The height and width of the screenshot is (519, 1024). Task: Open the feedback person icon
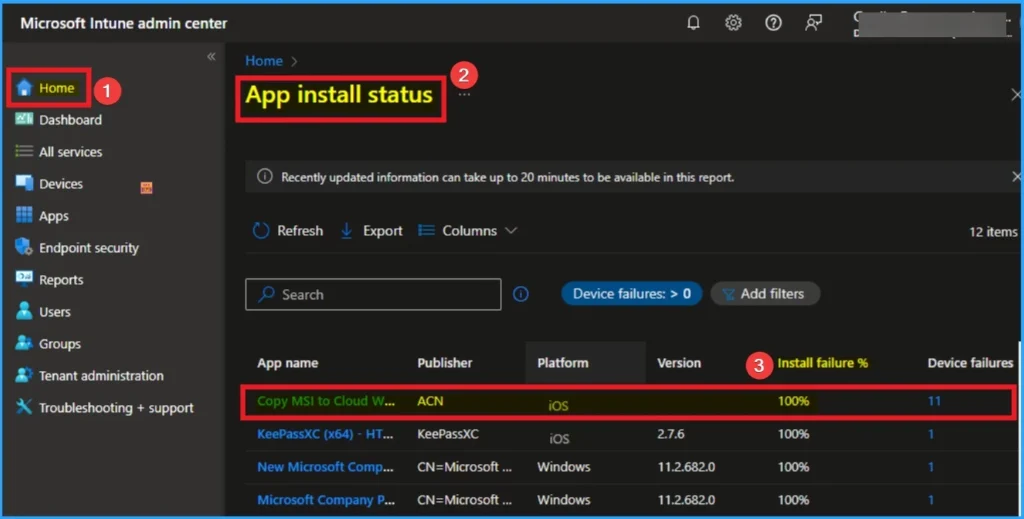(x=813, y=23)
